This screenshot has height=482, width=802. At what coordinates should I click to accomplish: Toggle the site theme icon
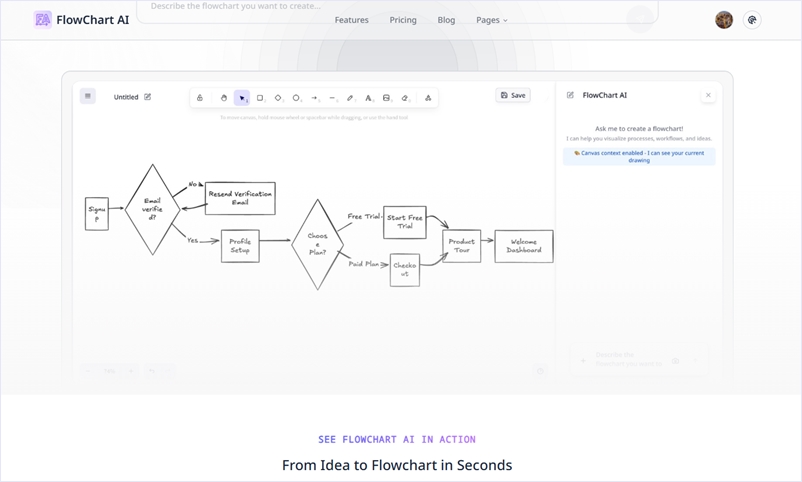(752, 20)
